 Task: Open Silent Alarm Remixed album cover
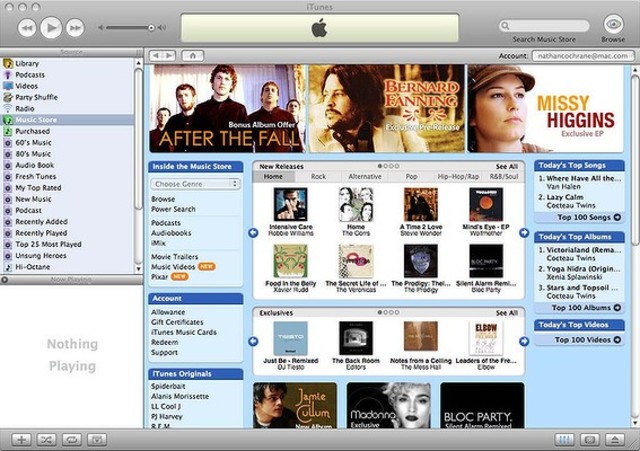(486, 261)
